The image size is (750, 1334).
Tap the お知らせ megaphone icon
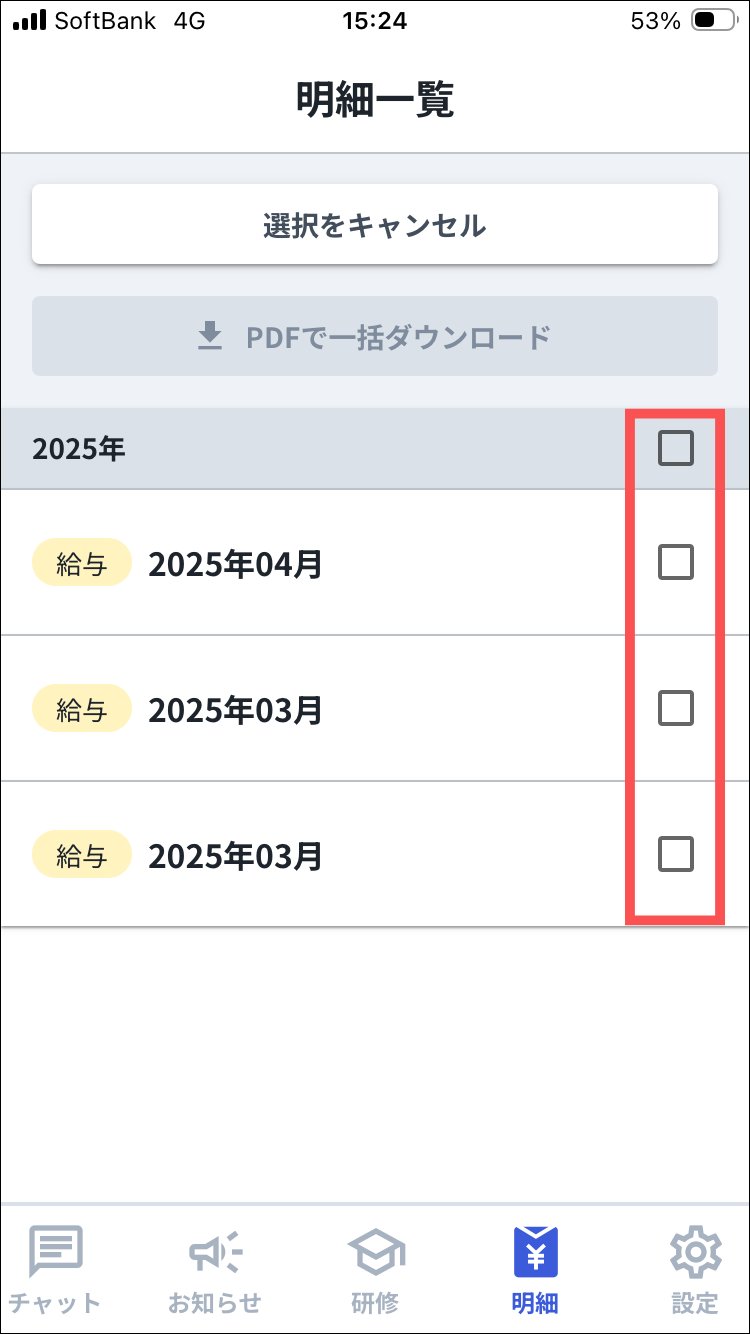coord(215,1250)
